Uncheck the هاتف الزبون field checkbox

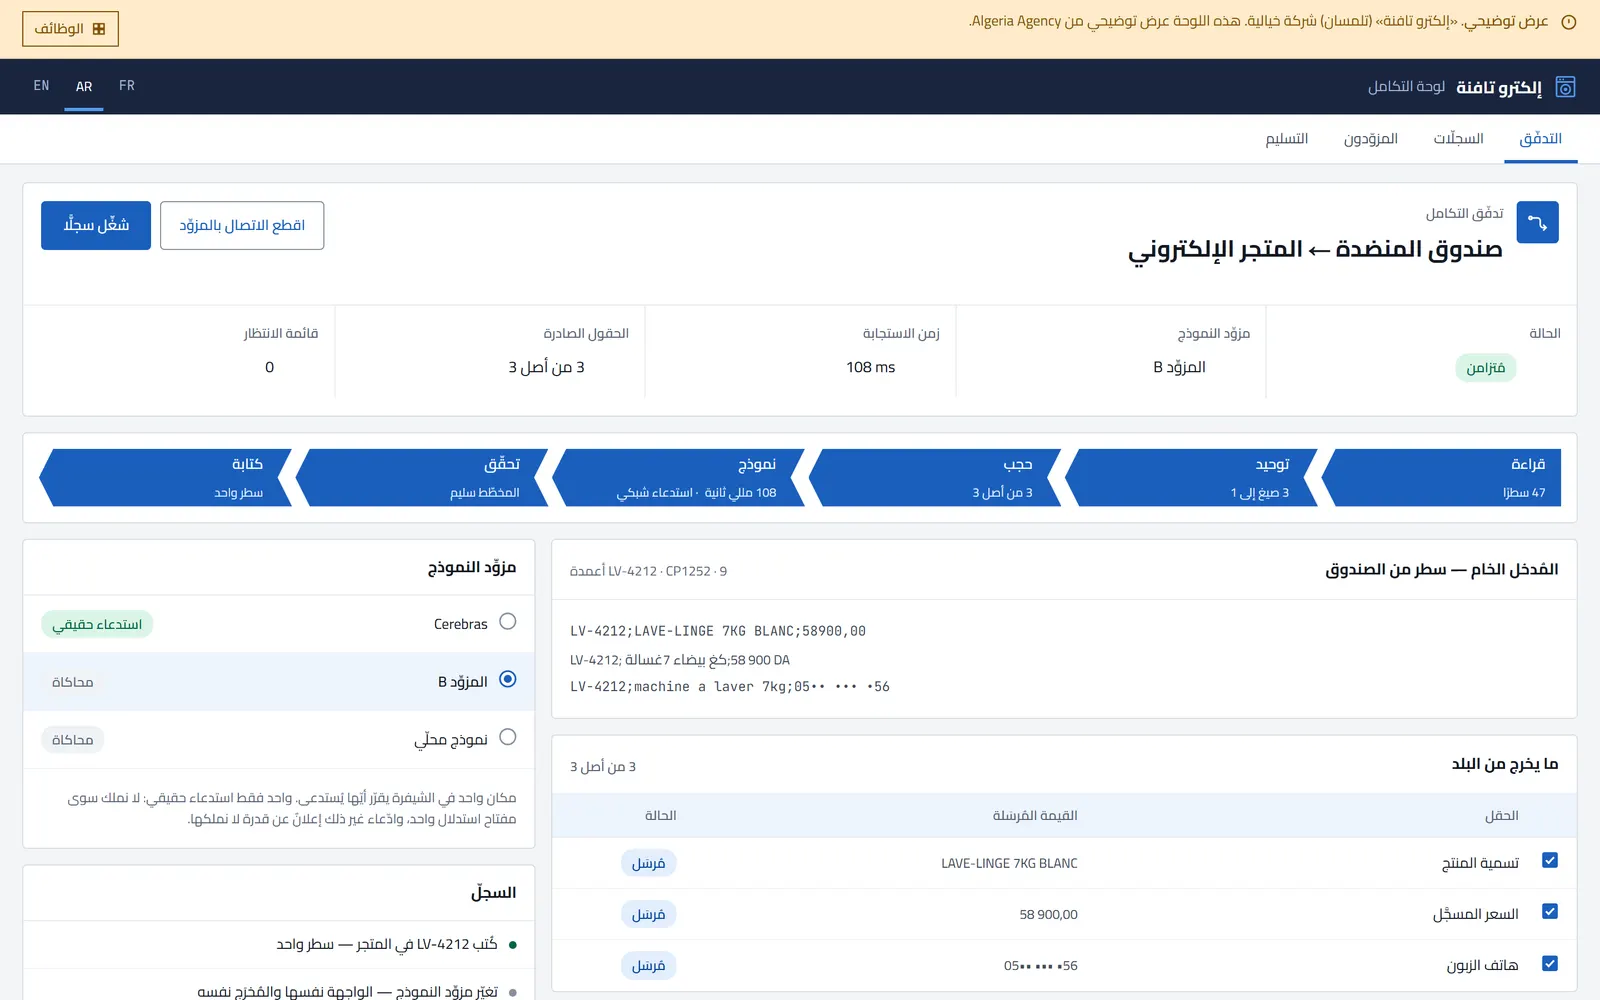click(x=1550, y=964)
